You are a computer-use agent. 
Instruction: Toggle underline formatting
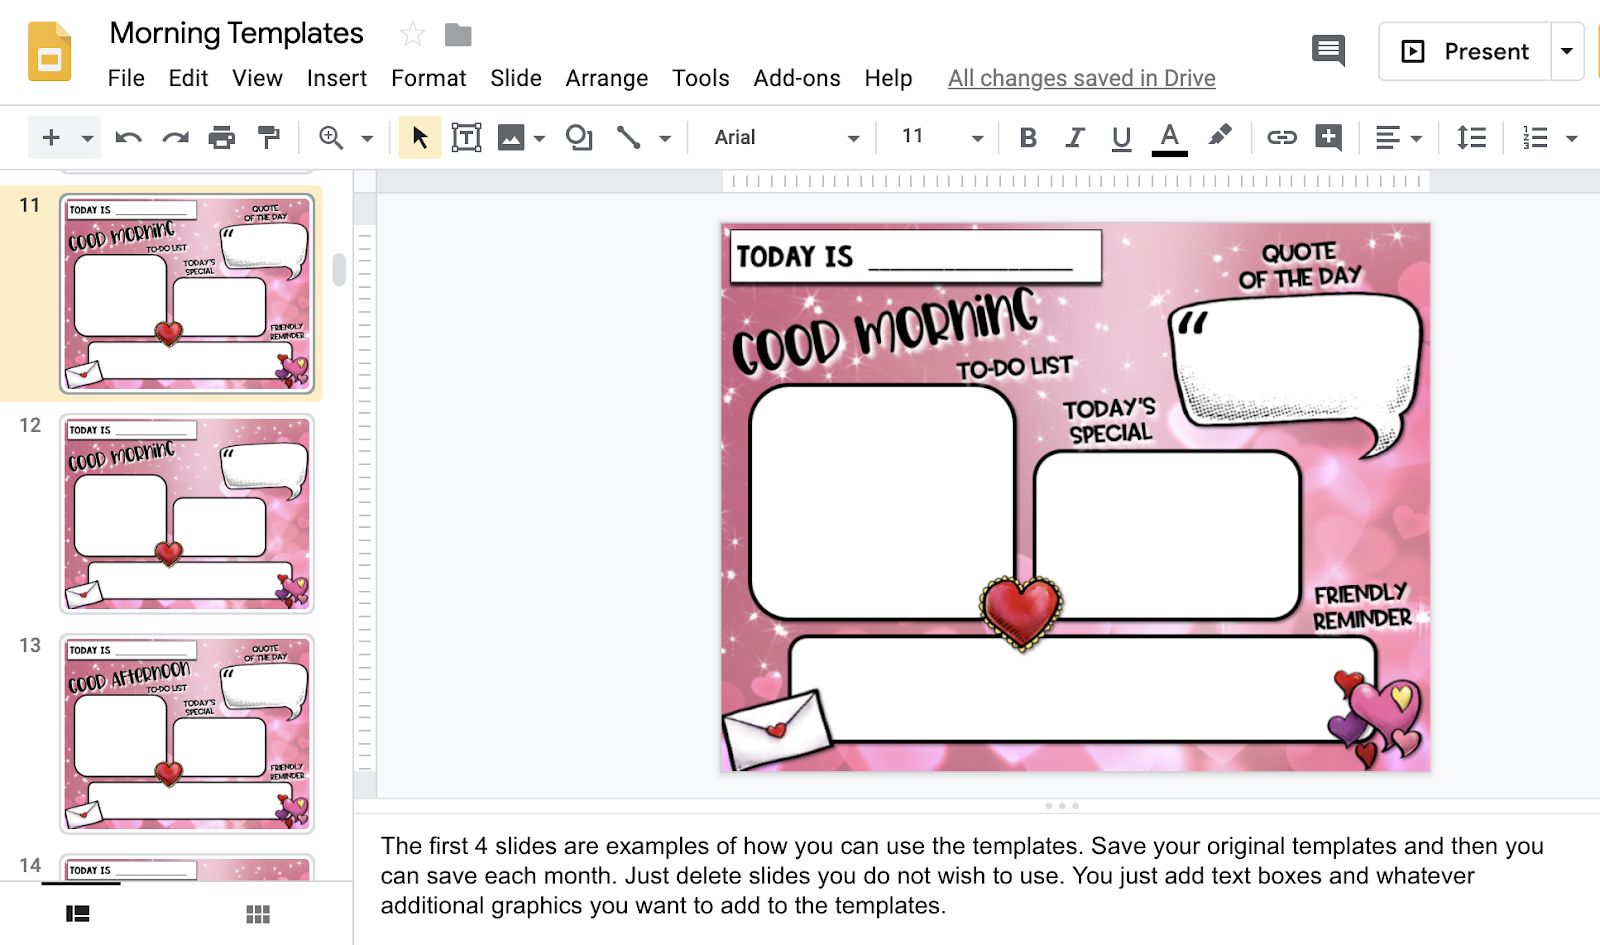[1121, 137]
